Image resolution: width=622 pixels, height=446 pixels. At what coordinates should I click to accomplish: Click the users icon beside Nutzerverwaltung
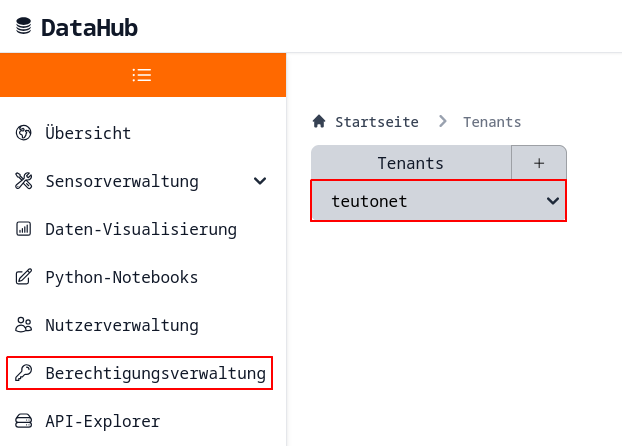point(24,325)
